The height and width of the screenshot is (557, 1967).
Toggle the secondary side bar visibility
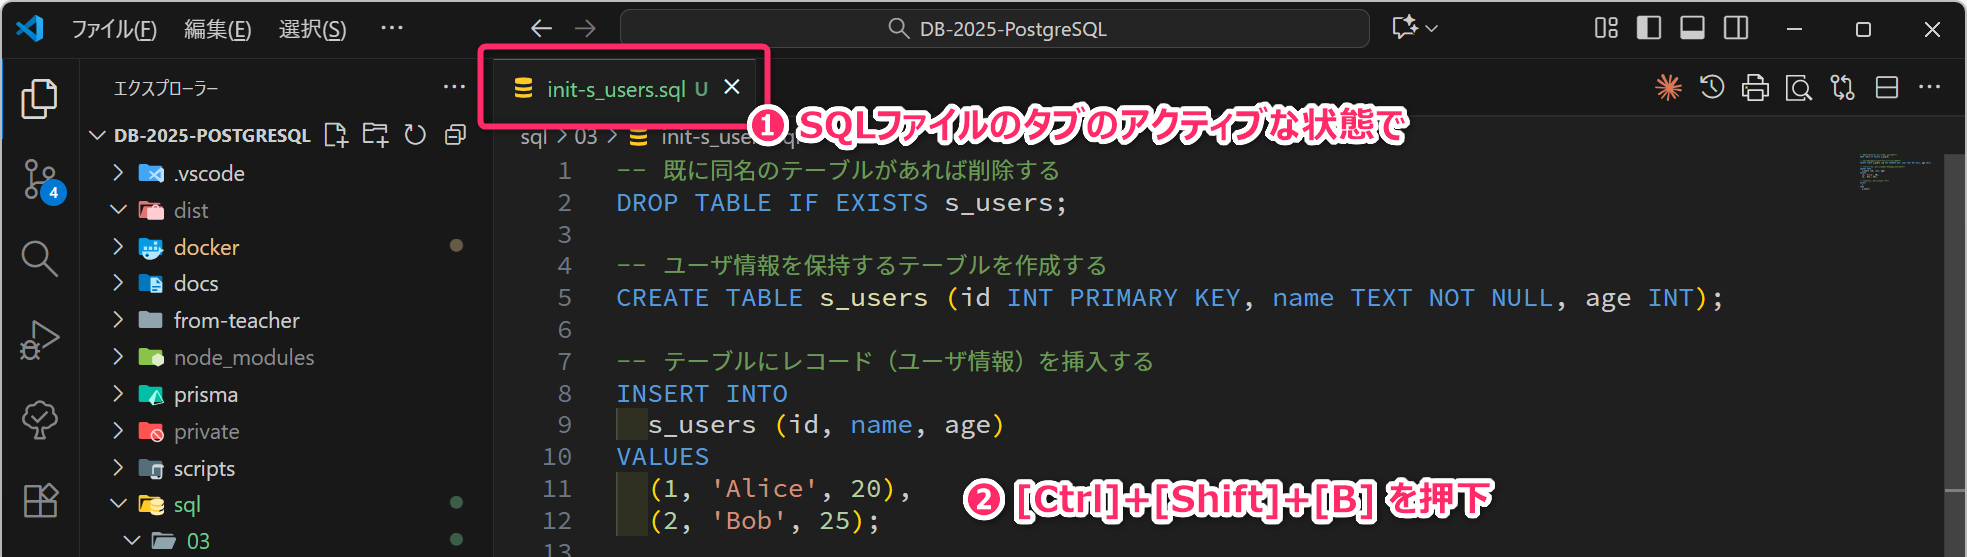click(1736, 29)
